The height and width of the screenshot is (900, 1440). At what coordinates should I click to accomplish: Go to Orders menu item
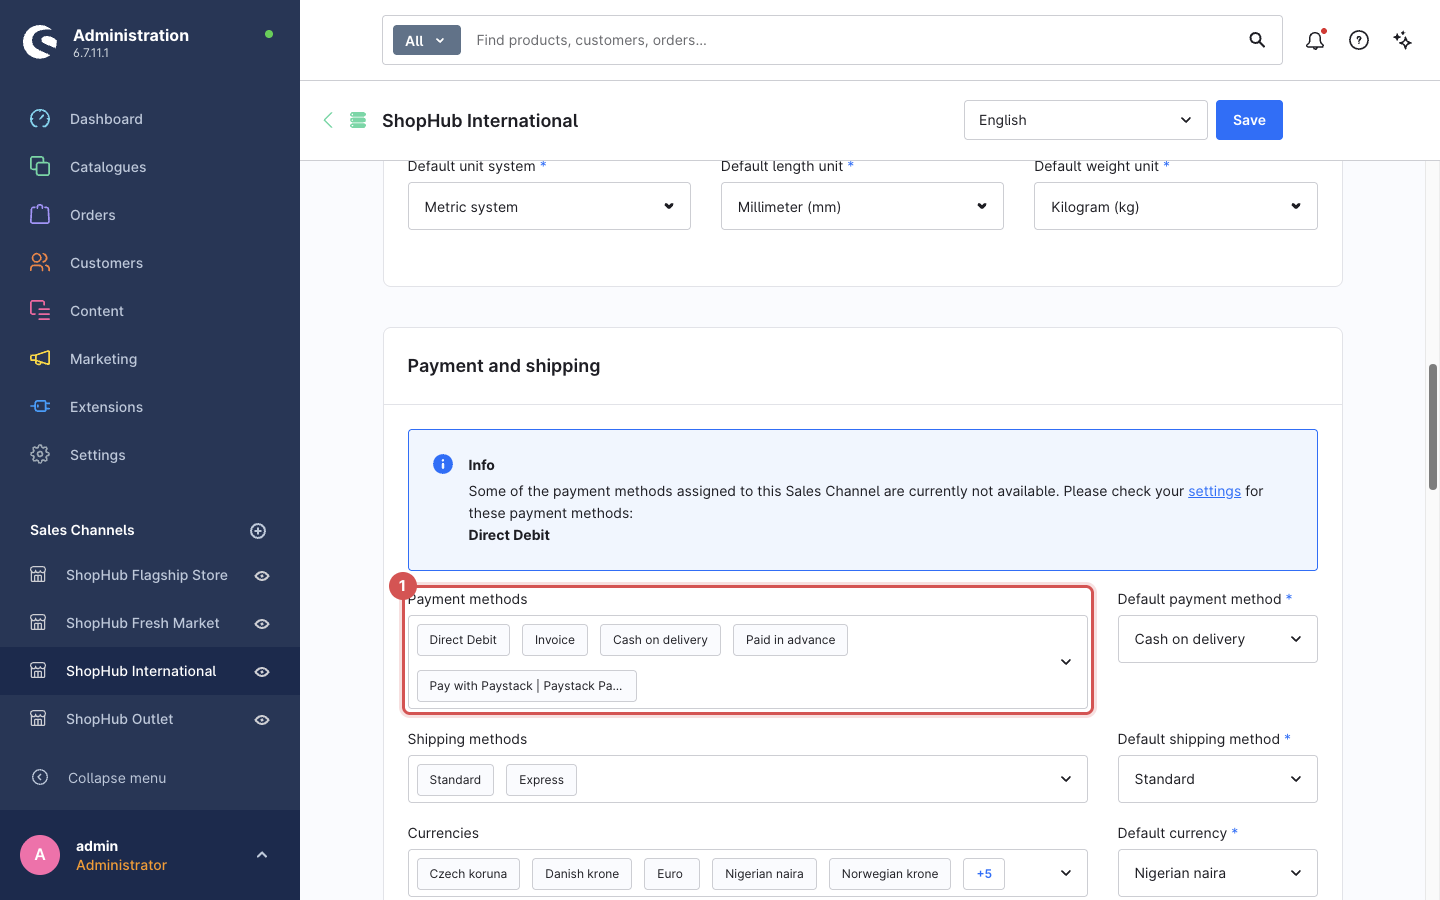coord(93,215)
